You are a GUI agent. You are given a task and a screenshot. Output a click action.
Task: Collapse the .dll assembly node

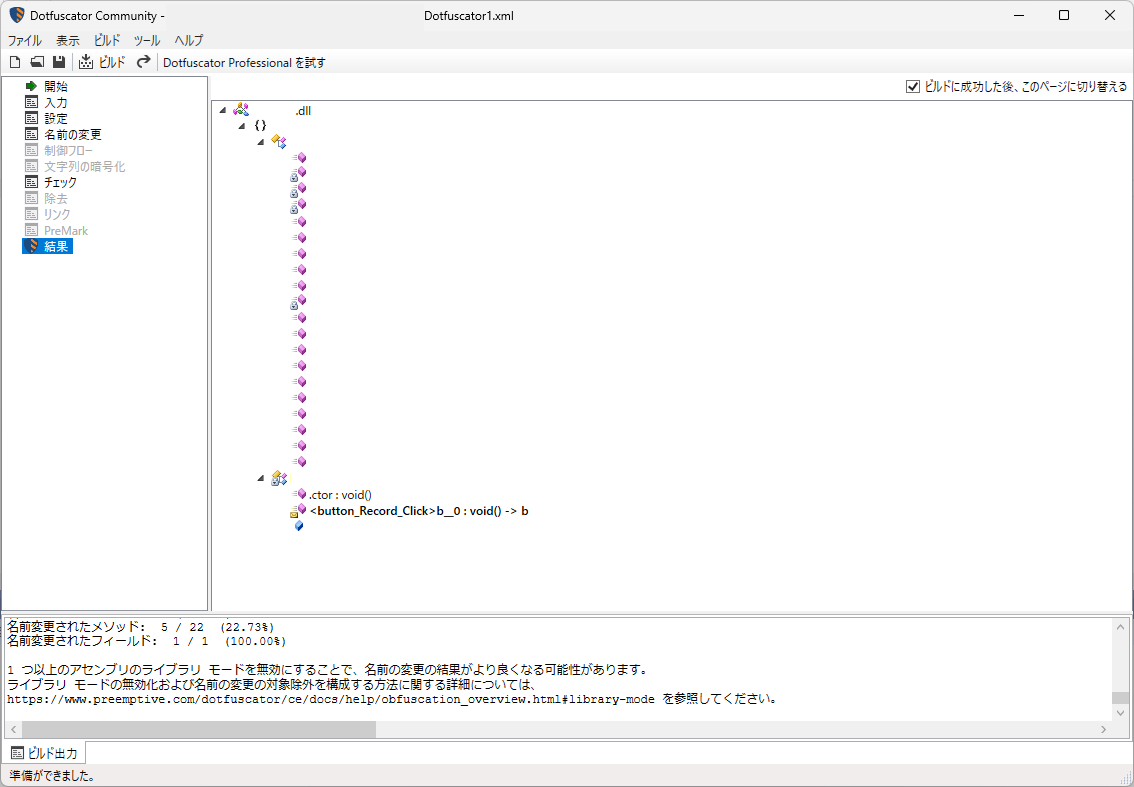pos(223,111)
